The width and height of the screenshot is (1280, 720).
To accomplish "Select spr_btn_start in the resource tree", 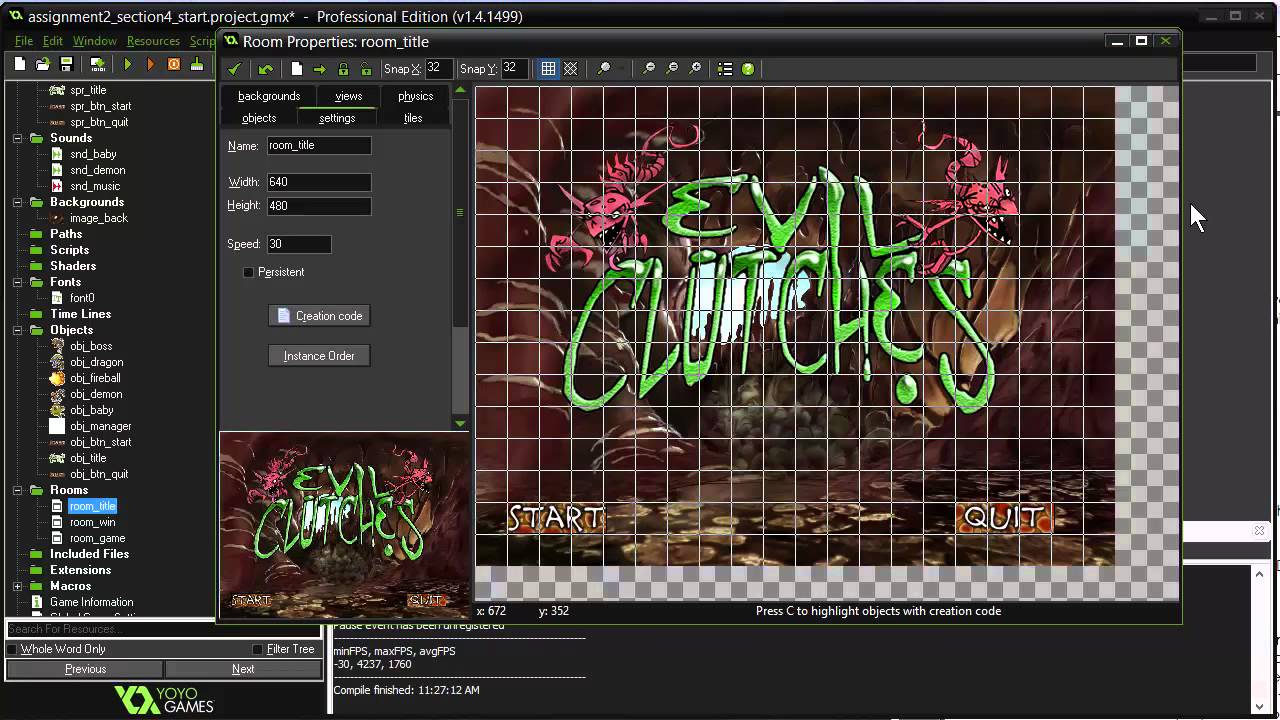I will (101, 106).
